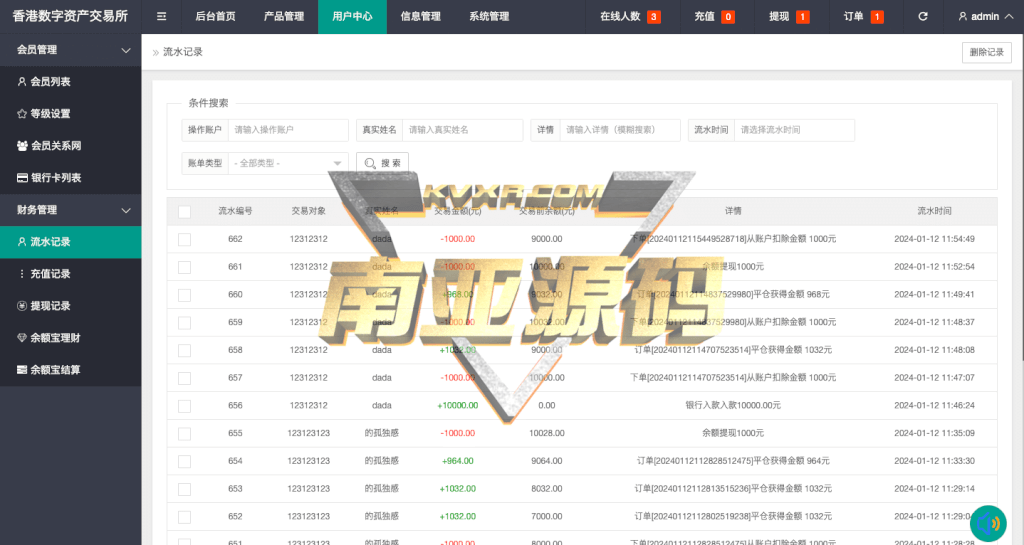
Task: Click 123123123 in row 653
Action: [308, 488]
